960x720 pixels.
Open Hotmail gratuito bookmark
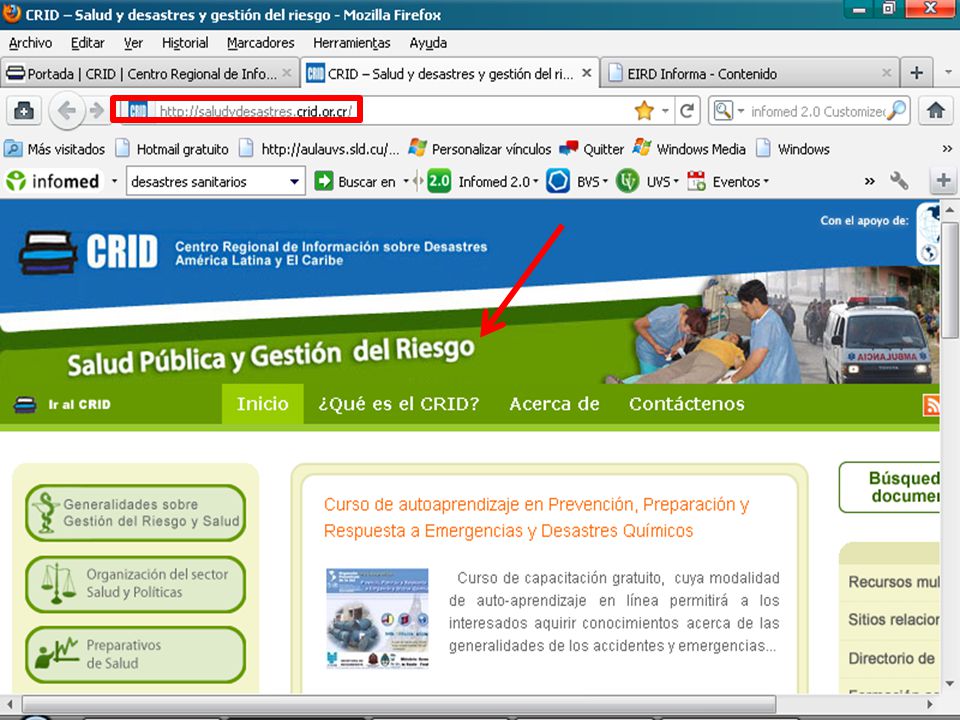[173, 149]
